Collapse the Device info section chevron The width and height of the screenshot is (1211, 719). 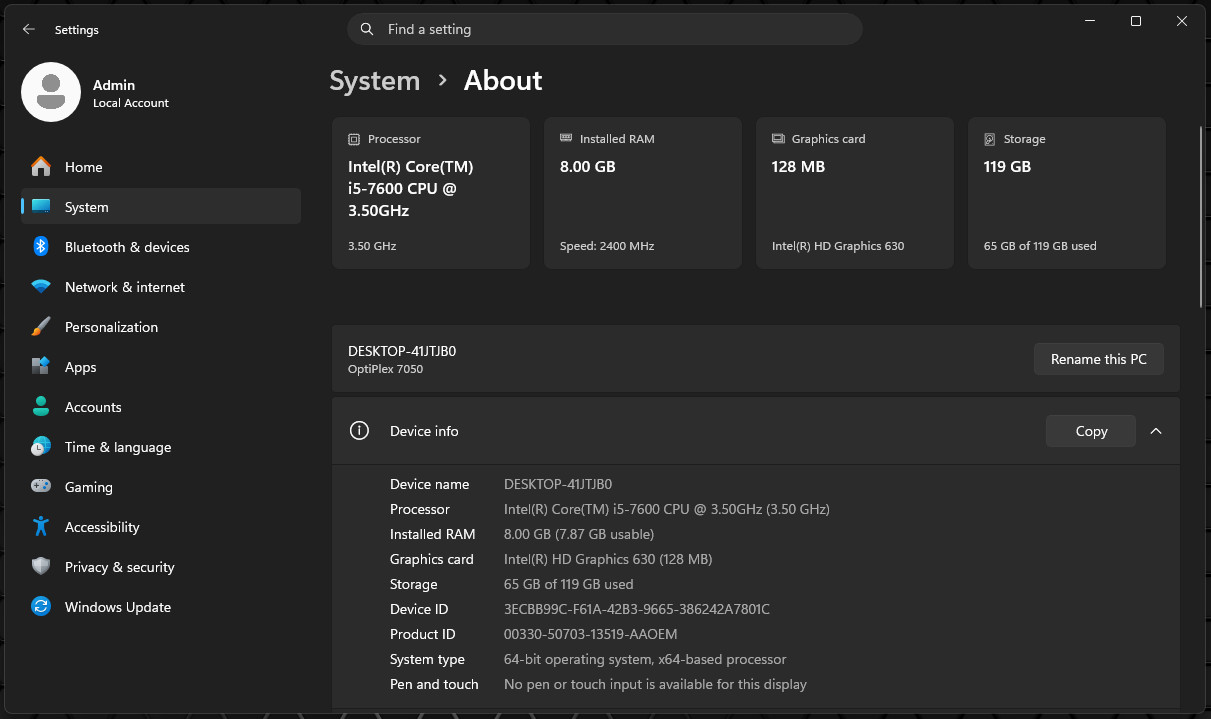[x=1156, y=431]
